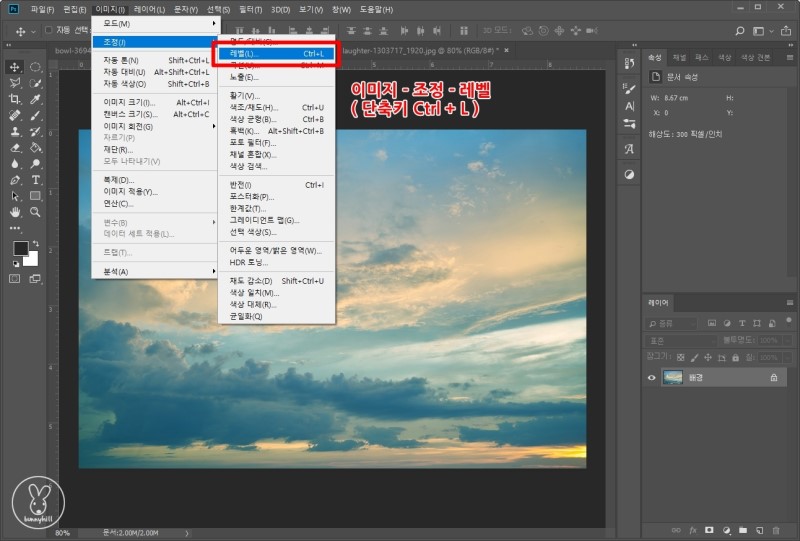Hide the 배경 layer with eye icon

coord(652,377)
